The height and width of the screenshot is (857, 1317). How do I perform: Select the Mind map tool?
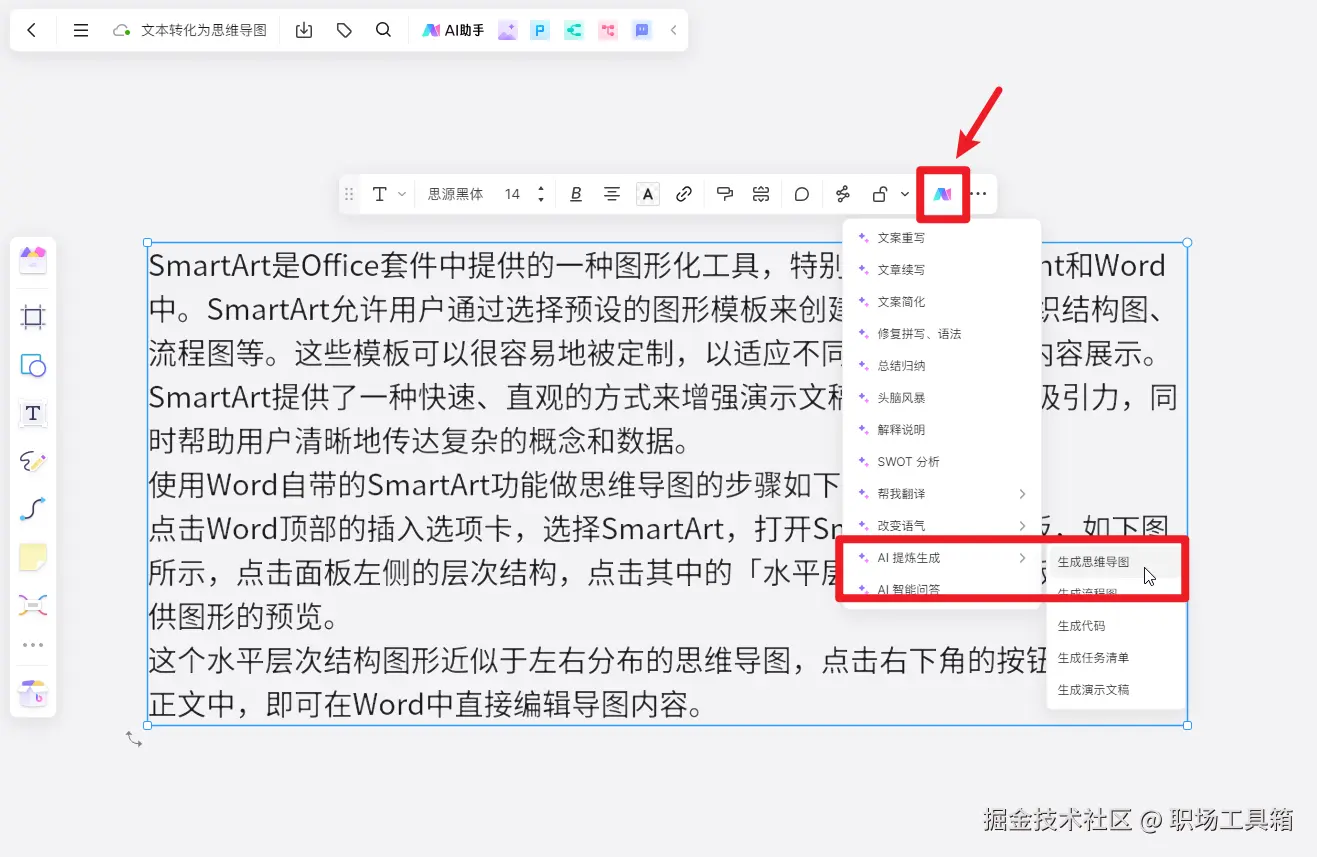33,605
